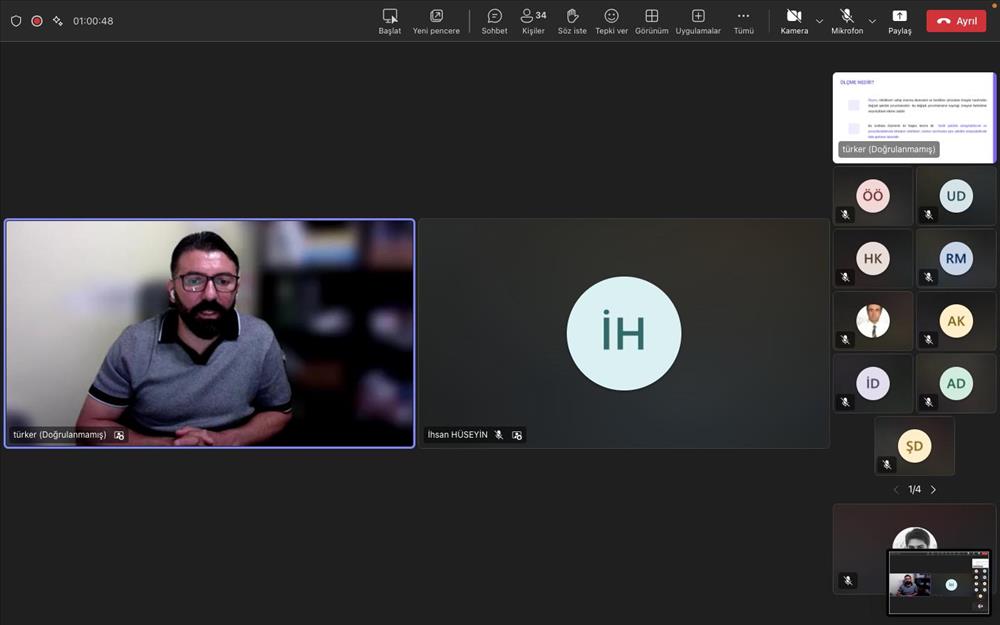Click icon beside türker (Doğrulanmamış) name
1000x625 pixels.
[119, 435]
